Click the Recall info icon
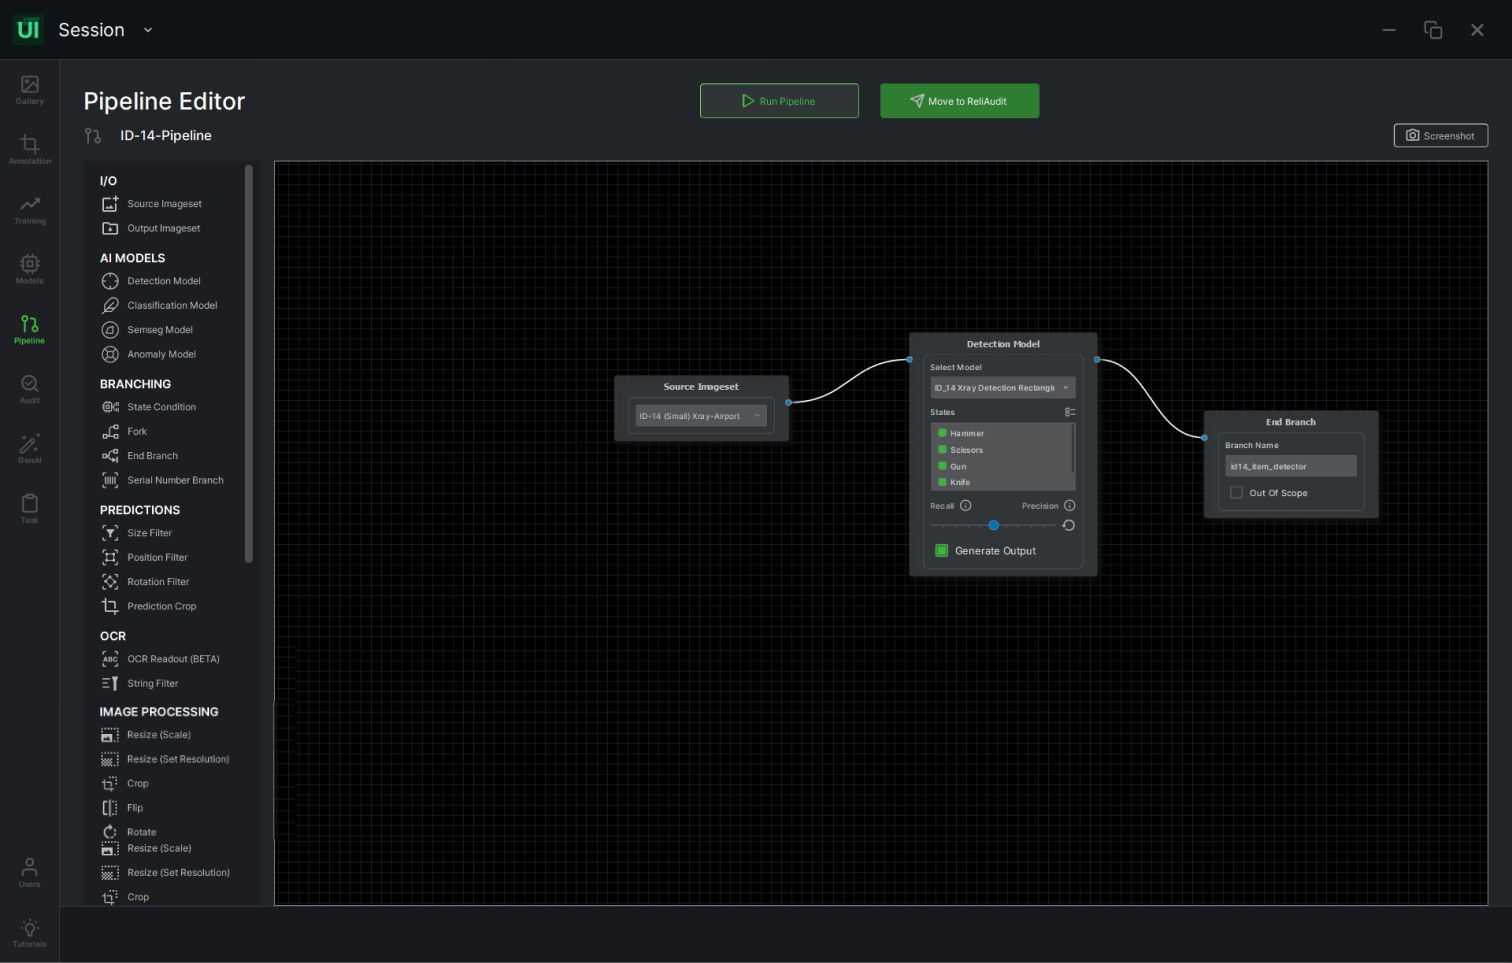Screen dimensions: 1512x963 [x=966, y=506]
